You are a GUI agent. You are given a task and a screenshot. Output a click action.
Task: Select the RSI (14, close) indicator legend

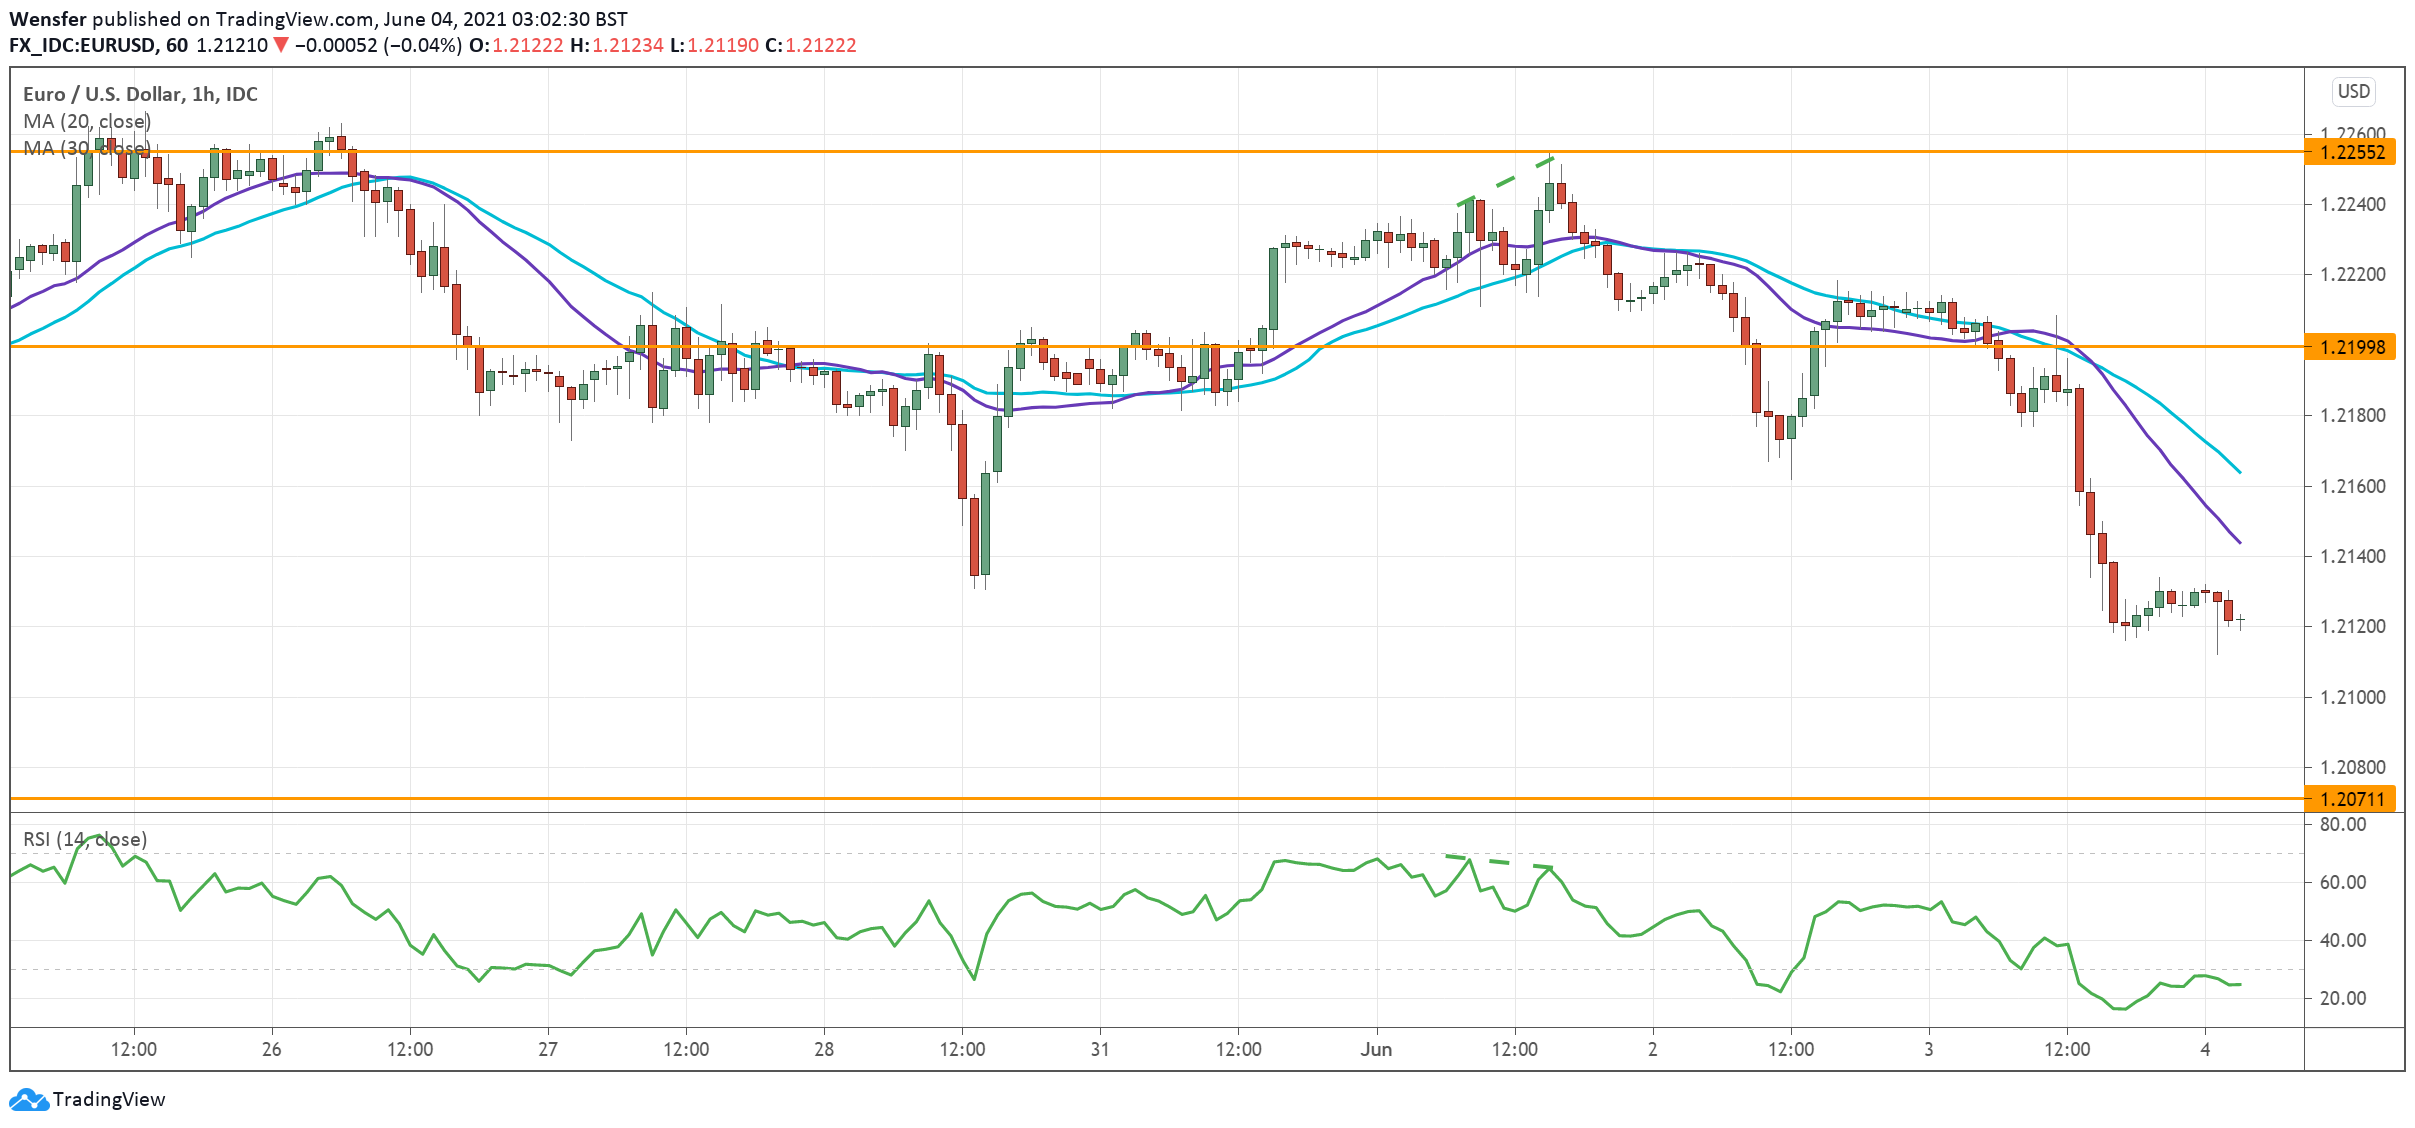(x=85, y=839)
